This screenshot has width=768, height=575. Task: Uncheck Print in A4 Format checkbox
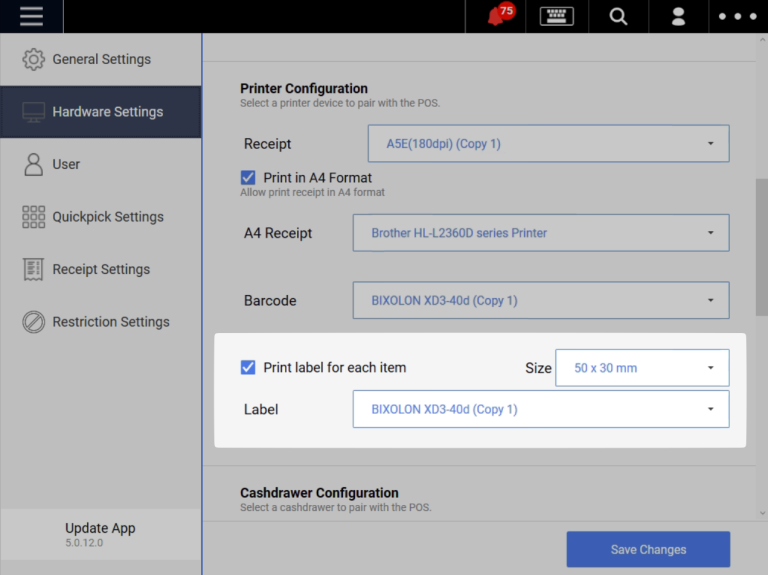249,178
